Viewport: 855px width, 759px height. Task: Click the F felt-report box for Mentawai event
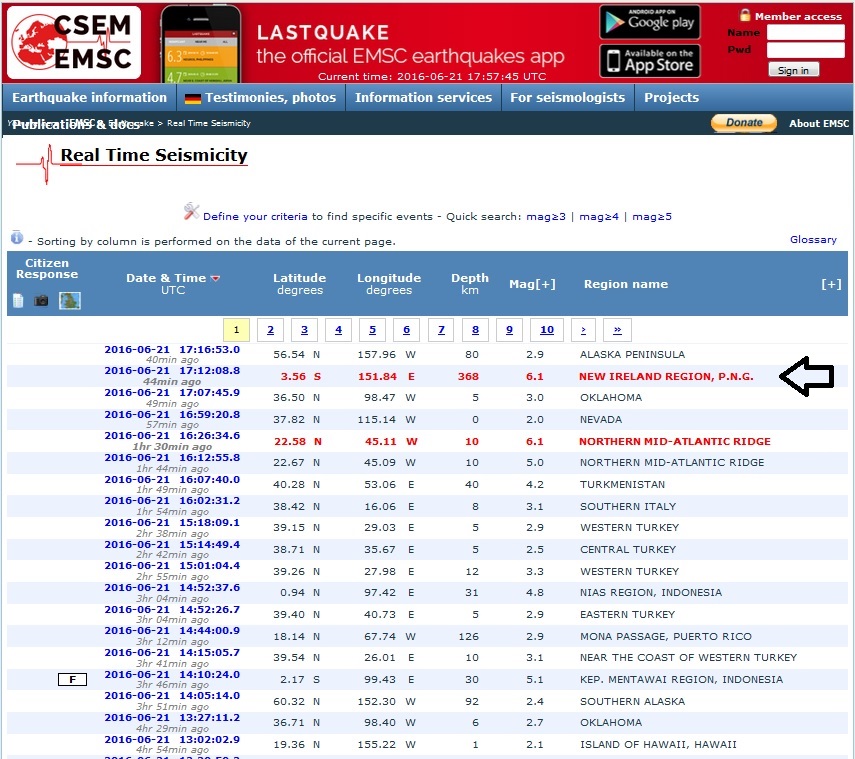pyautogui.click(x=72, y=680)
